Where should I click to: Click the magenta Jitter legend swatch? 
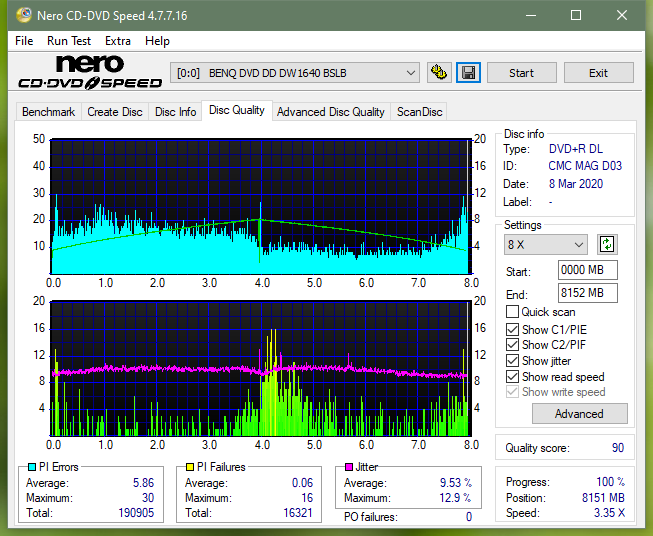click(349, 467)
